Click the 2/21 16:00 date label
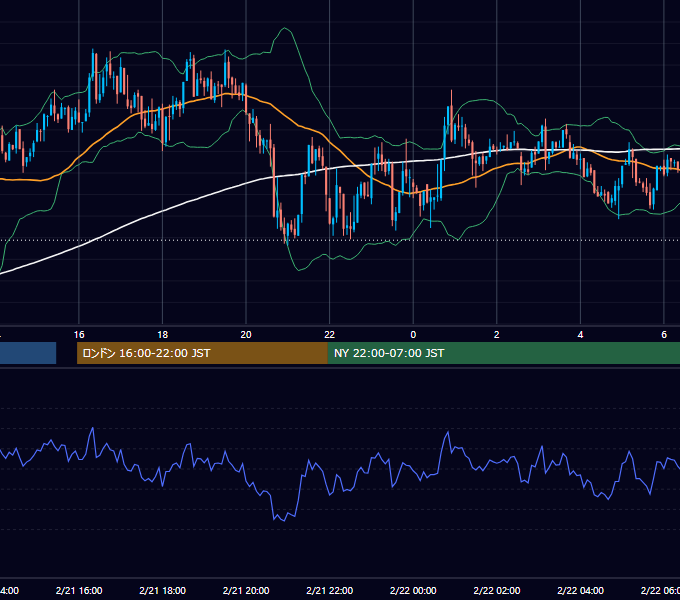680x600 pixels. pos(79,590)
